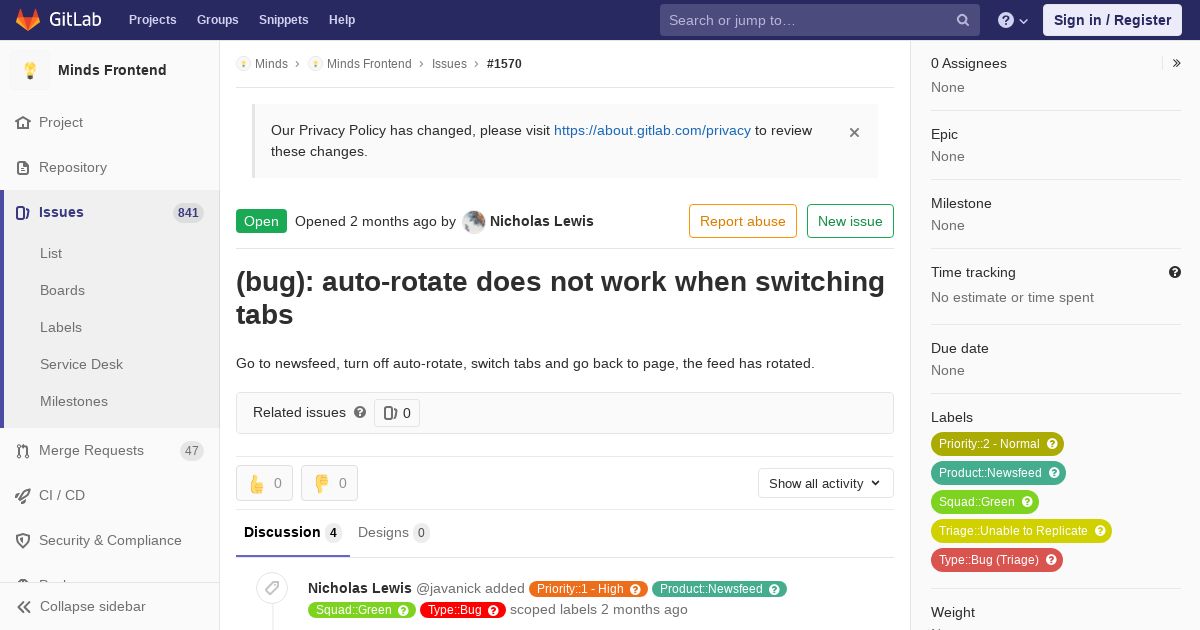Open the Projects menu
The image size is (1200, 630).
coord(153,20)
